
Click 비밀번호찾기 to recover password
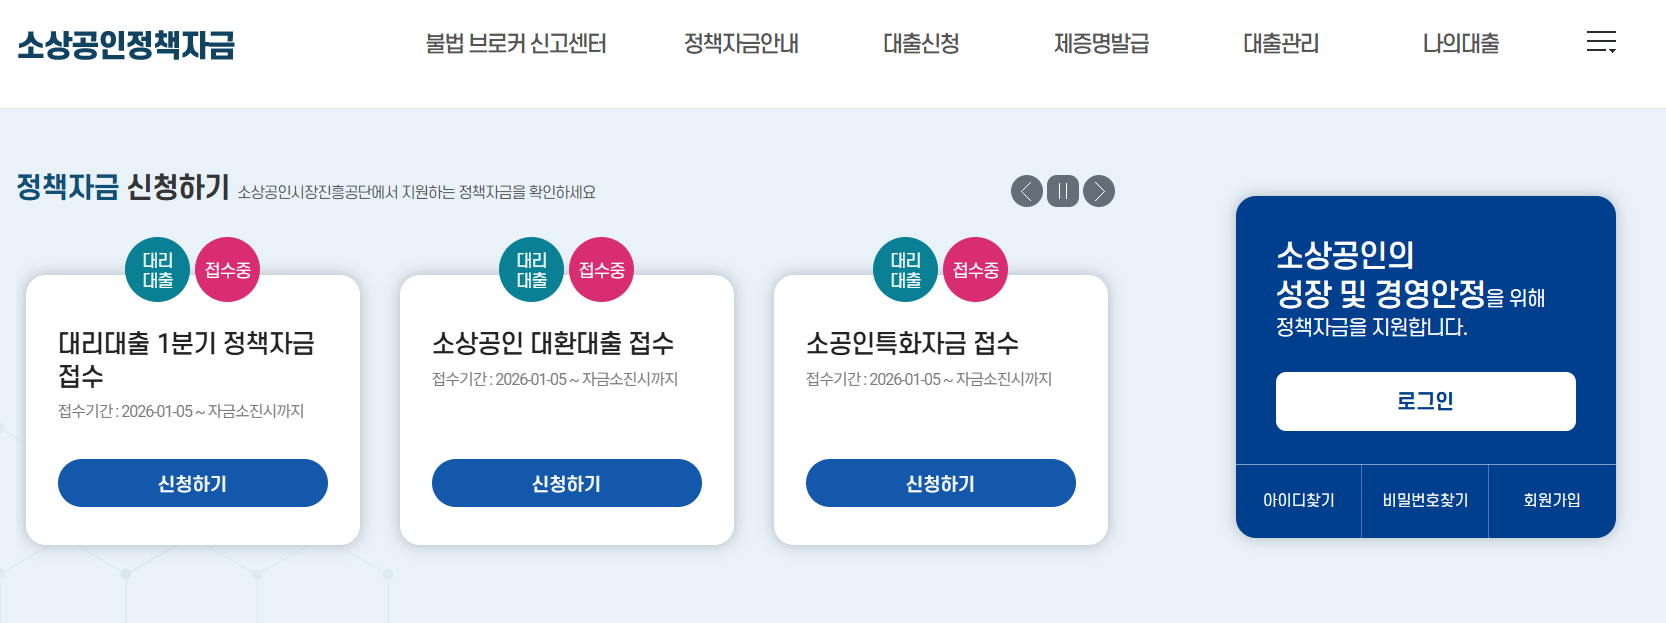(1424, 501)
